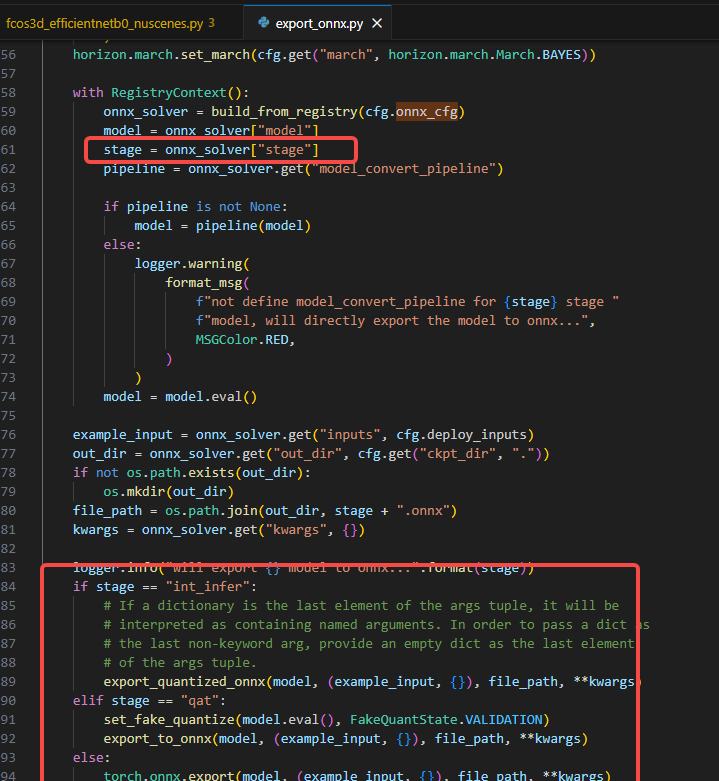Viewport: 719px width, 781px height.
Task: Switch to the fcos3d_efficientnetb0_nuscenes.py tab
Action: [x=102, y=22]
